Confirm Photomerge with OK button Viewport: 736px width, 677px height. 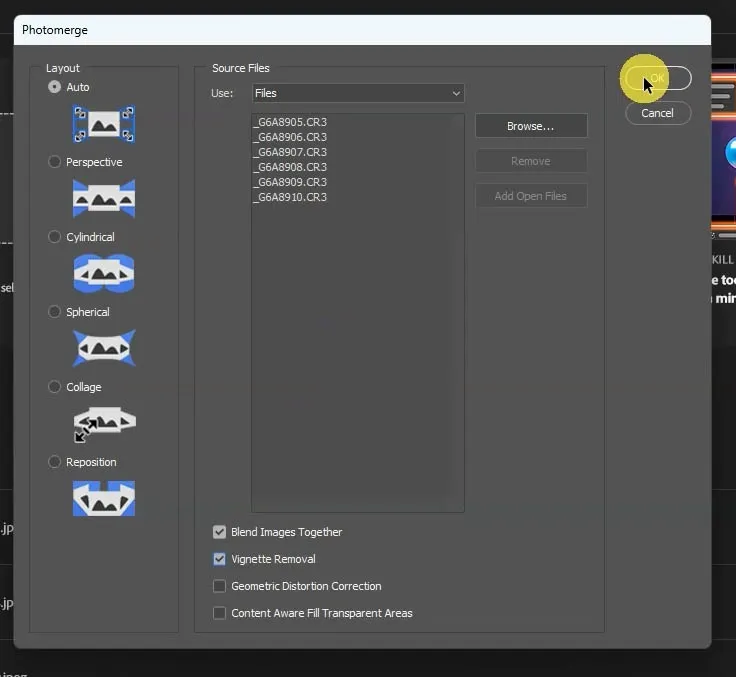pyautogui.click(x=658, y=78)
